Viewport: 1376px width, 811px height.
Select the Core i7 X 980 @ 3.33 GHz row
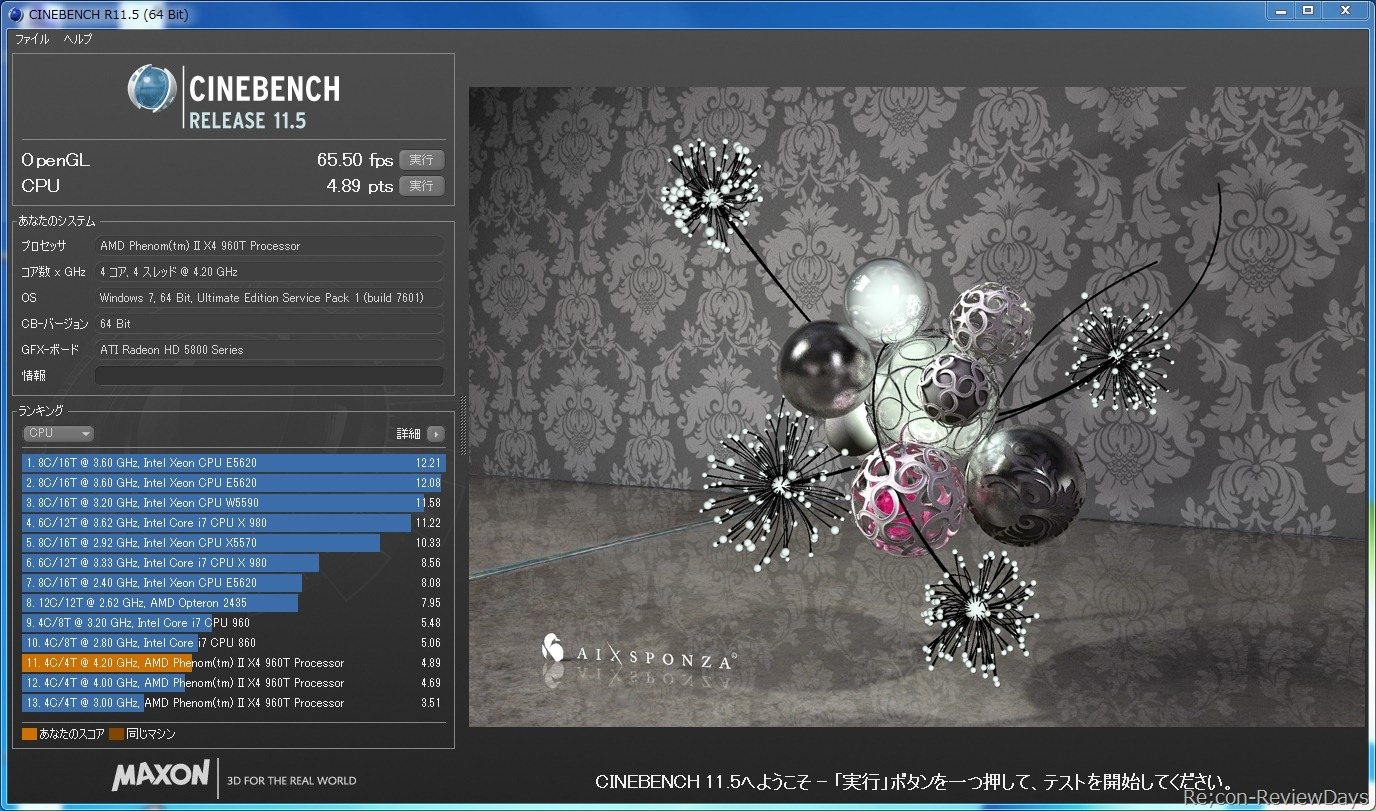pos(233,563)
